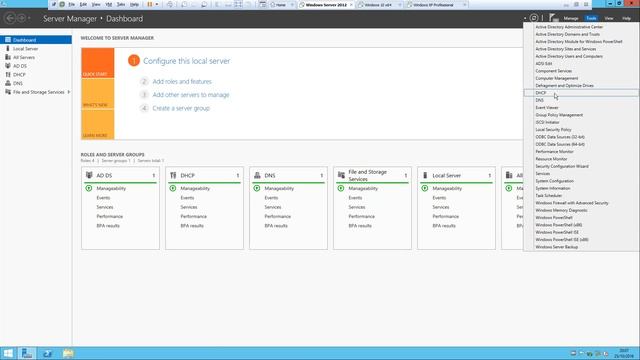Open Event Viewer from Tools menu
640x360 pixels.
547,108
